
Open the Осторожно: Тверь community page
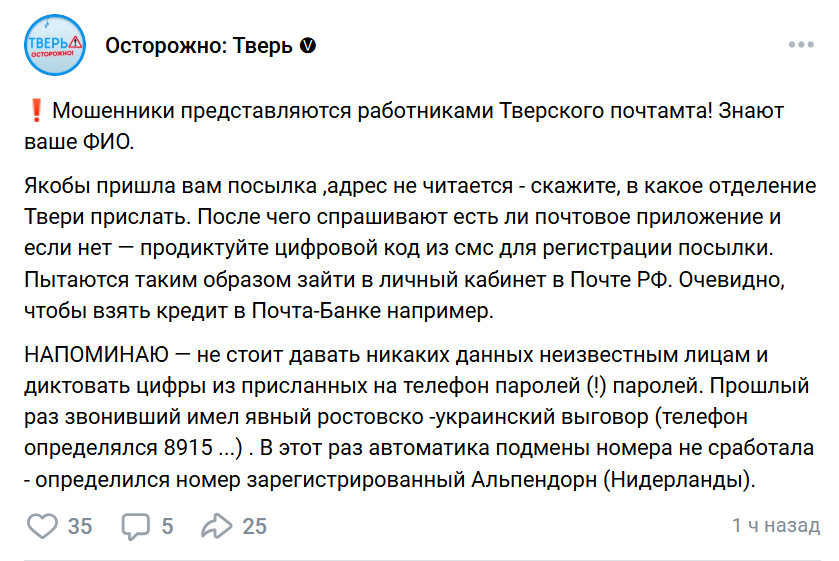(199, 46)
